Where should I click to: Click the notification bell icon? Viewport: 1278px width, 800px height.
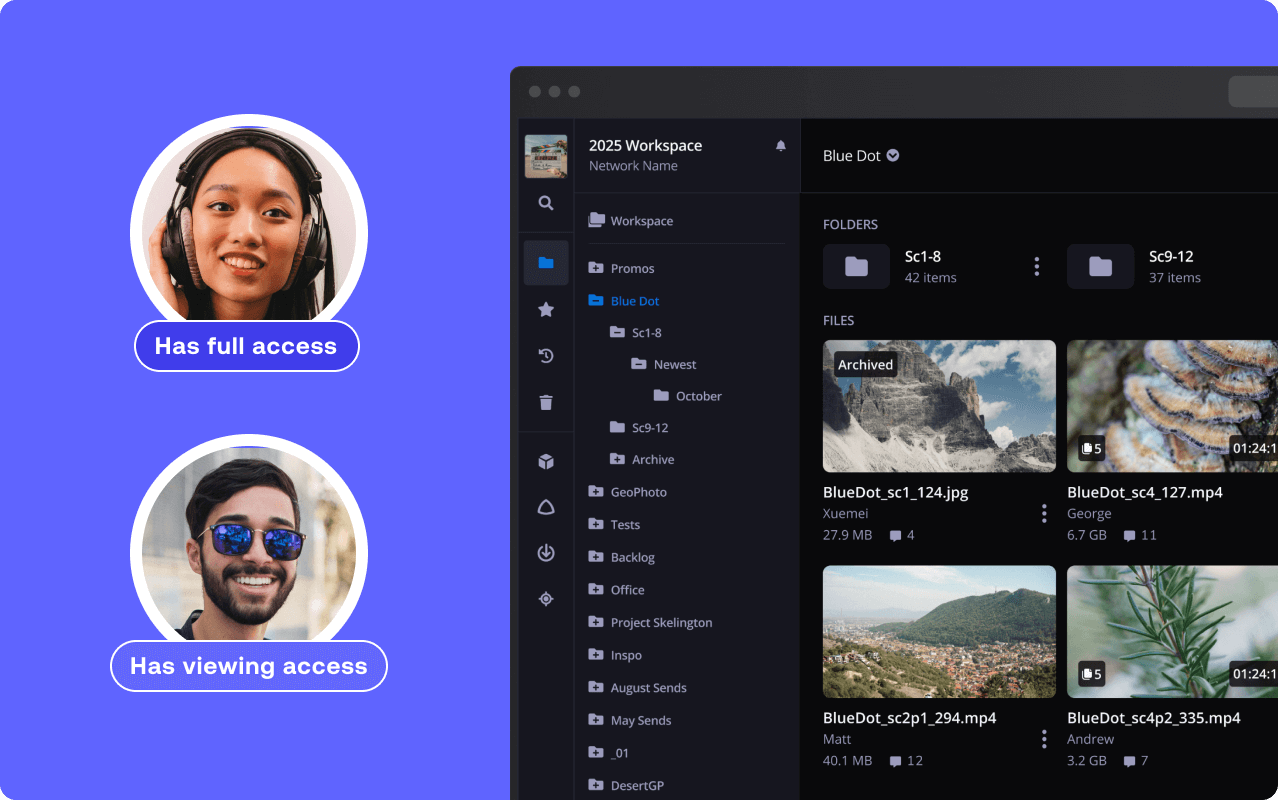pos(781,146)
